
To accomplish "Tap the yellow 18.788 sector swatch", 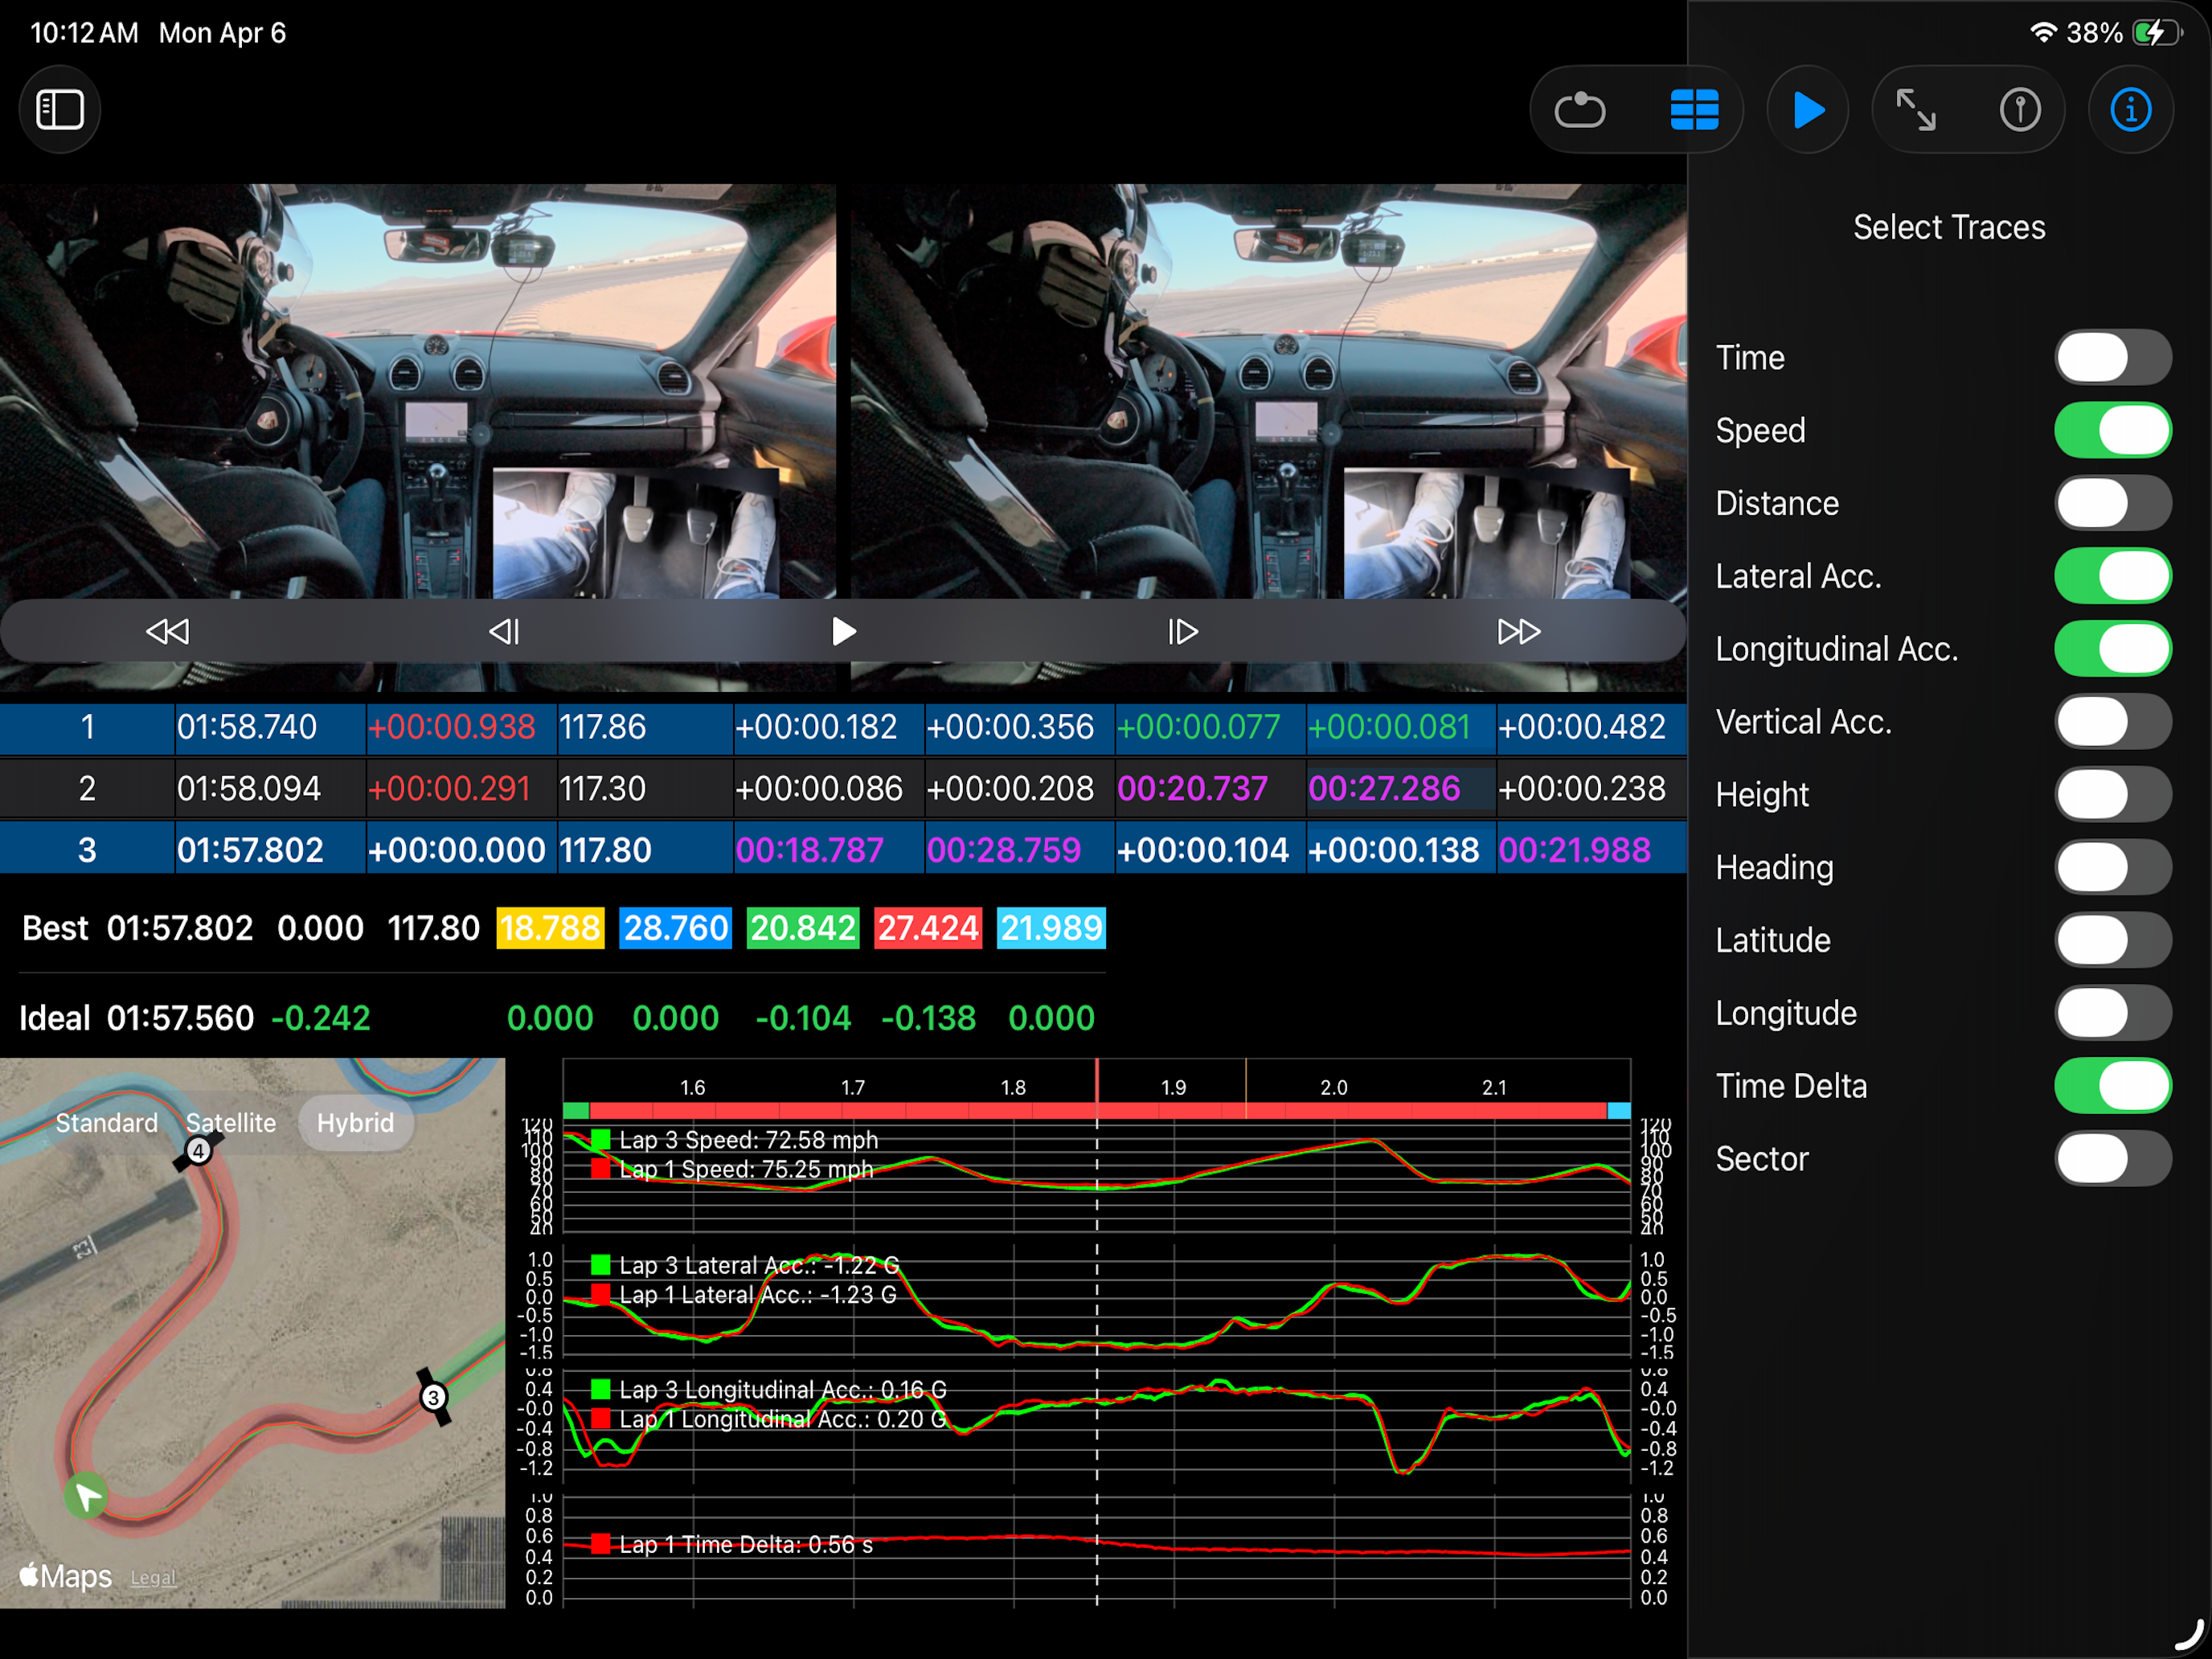I will [x=550, y=928].
